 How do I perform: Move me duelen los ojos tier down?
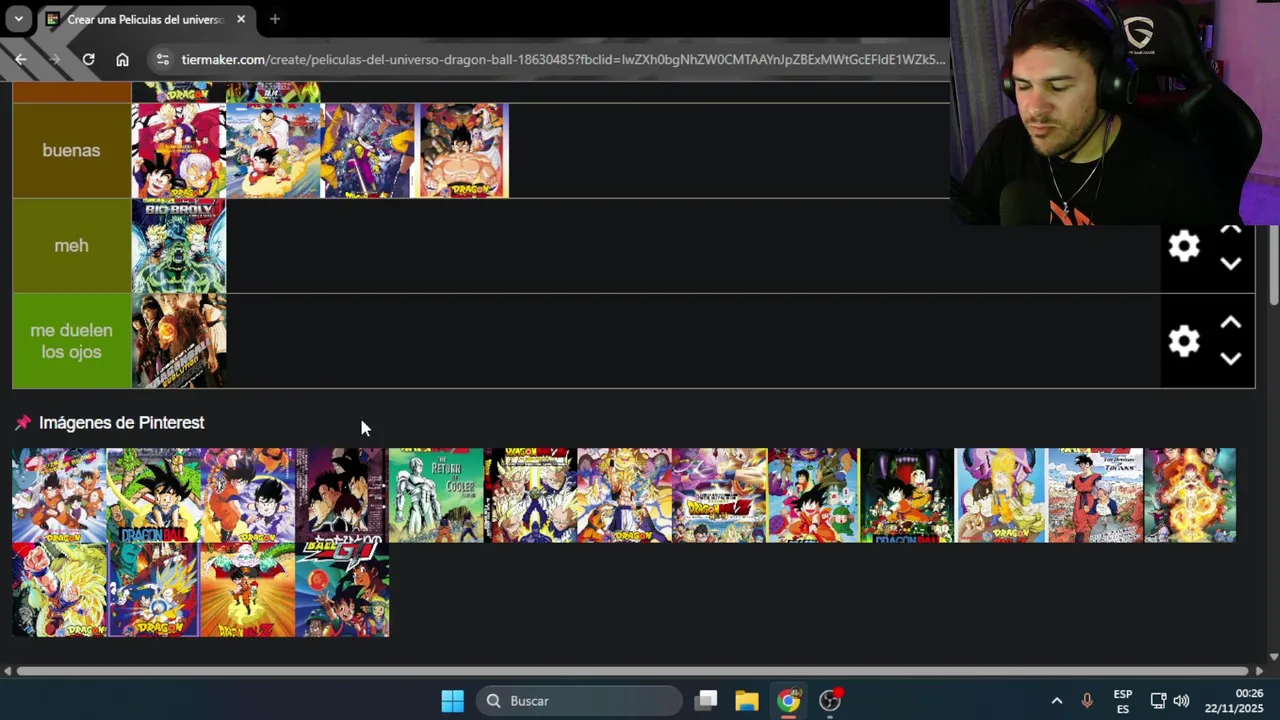[x=1231, y=358]
